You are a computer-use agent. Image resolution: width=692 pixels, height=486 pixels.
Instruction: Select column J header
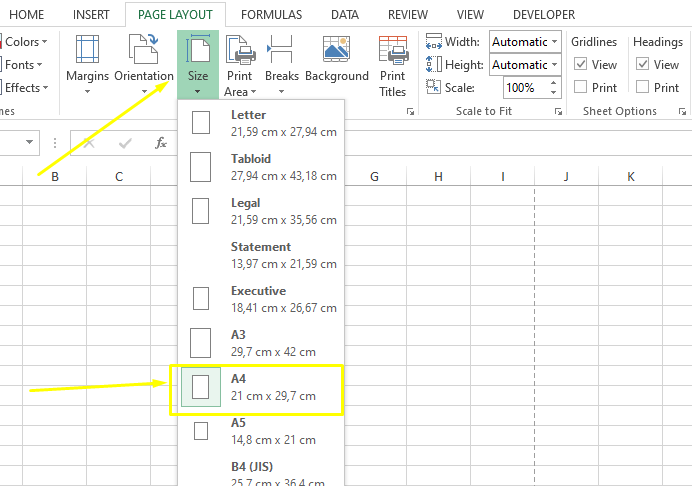click(x=566, y=177)
